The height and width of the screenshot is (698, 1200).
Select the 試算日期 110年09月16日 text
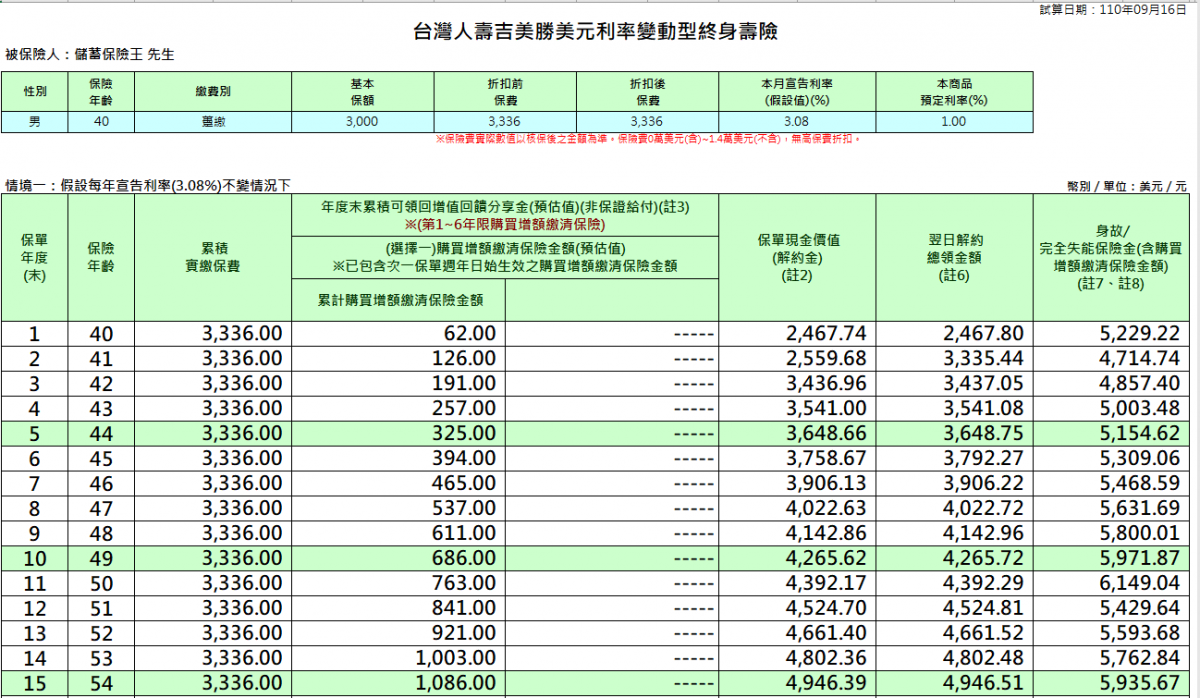(1112, 8)
